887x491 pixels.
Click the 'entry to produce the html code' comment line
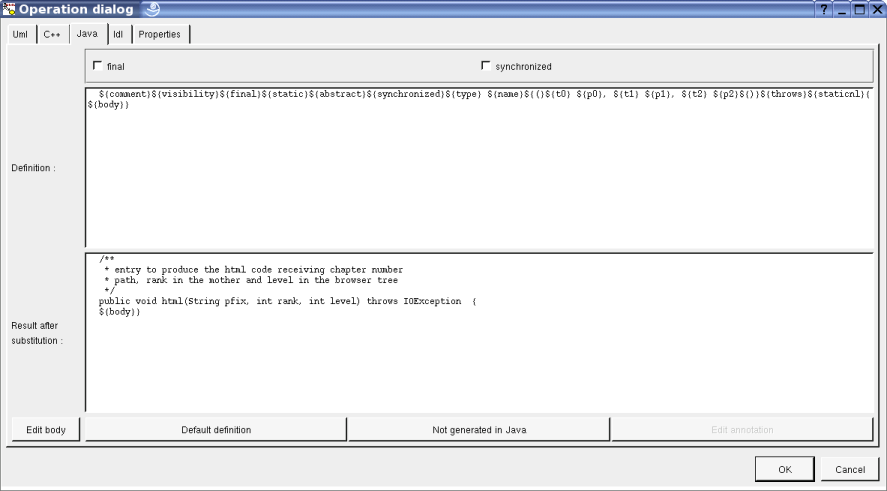pos(253,270)
